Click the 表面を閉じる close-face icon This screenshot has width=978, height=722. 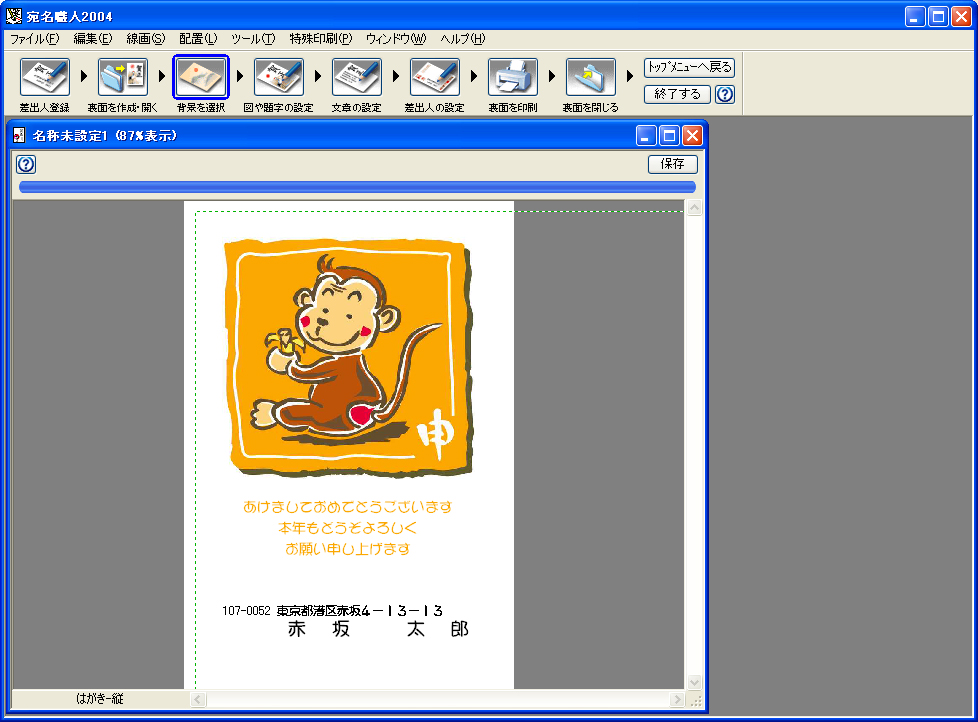(590, 77)
